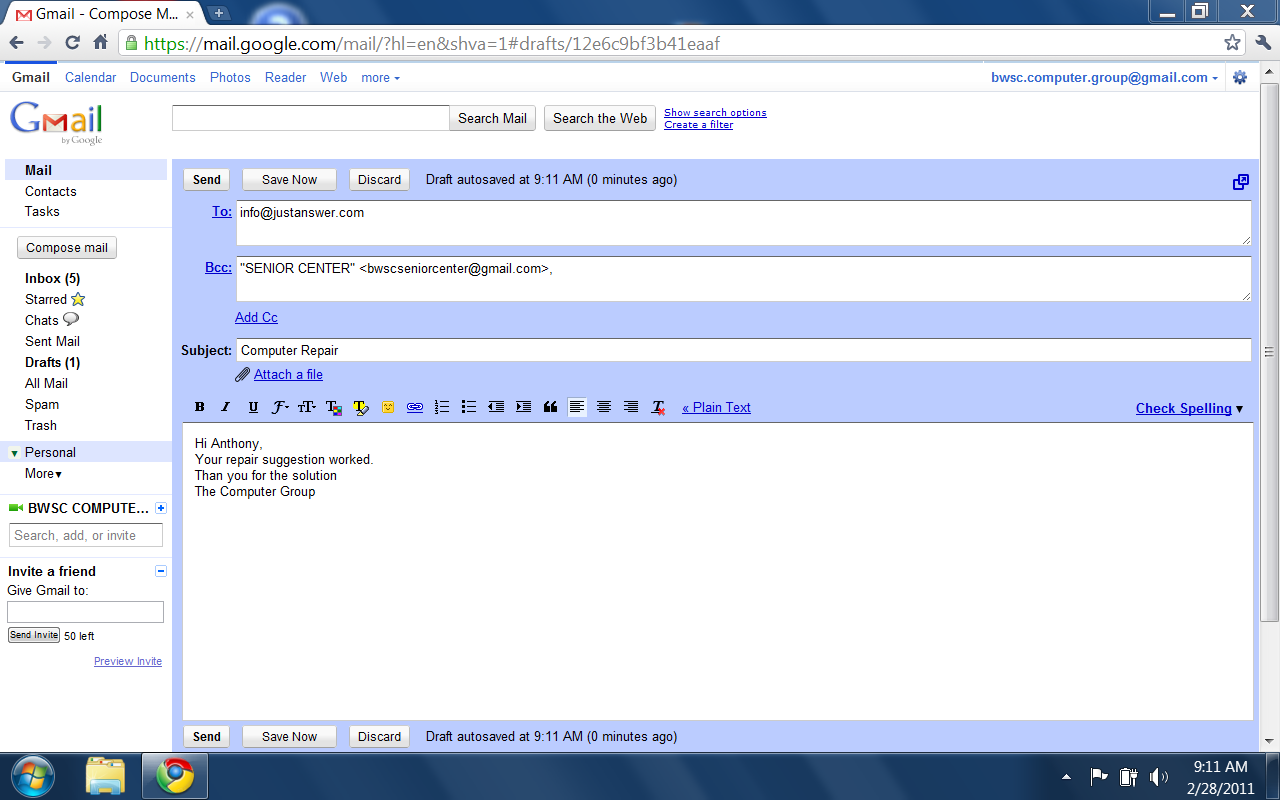Click the Search the Web button
This screenshot has height=800, width=1280.
coord(600,118)
